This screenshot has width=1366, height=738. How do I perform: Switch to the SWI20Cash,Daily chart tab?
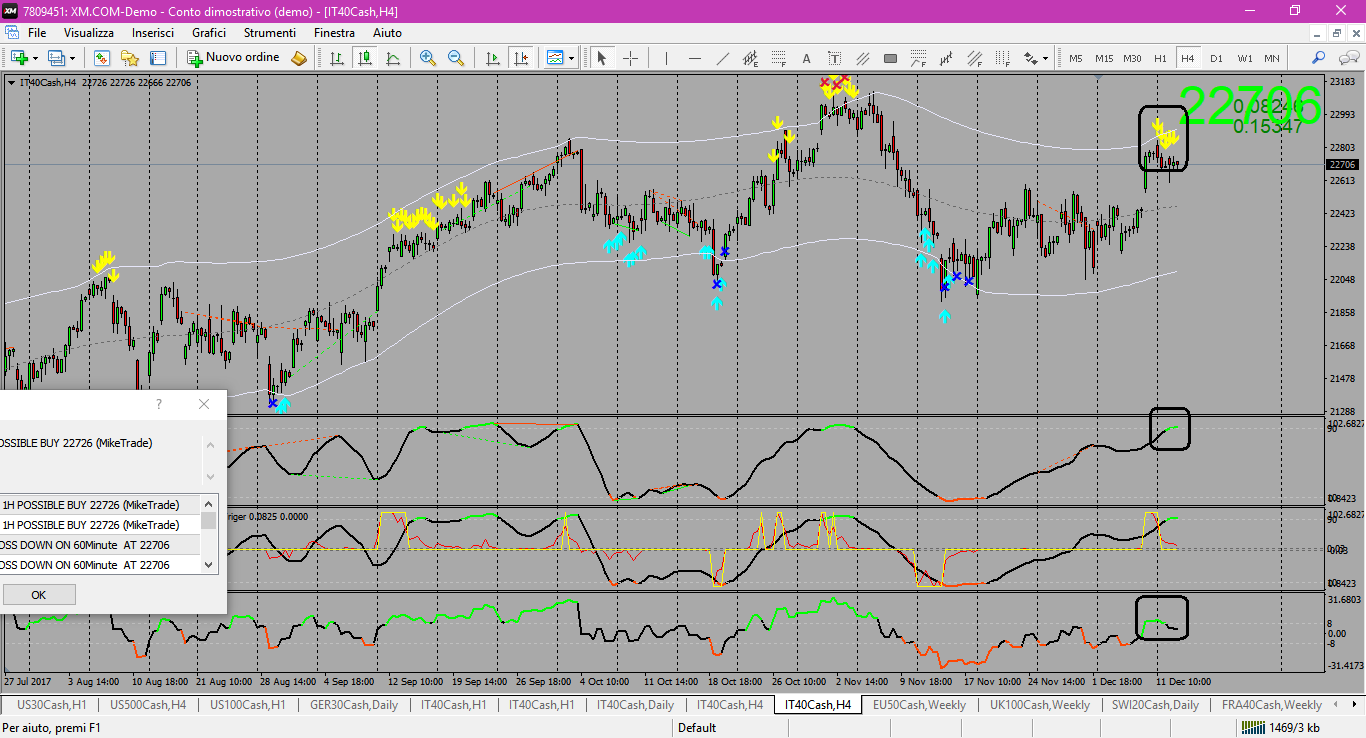pos(1155,705)
